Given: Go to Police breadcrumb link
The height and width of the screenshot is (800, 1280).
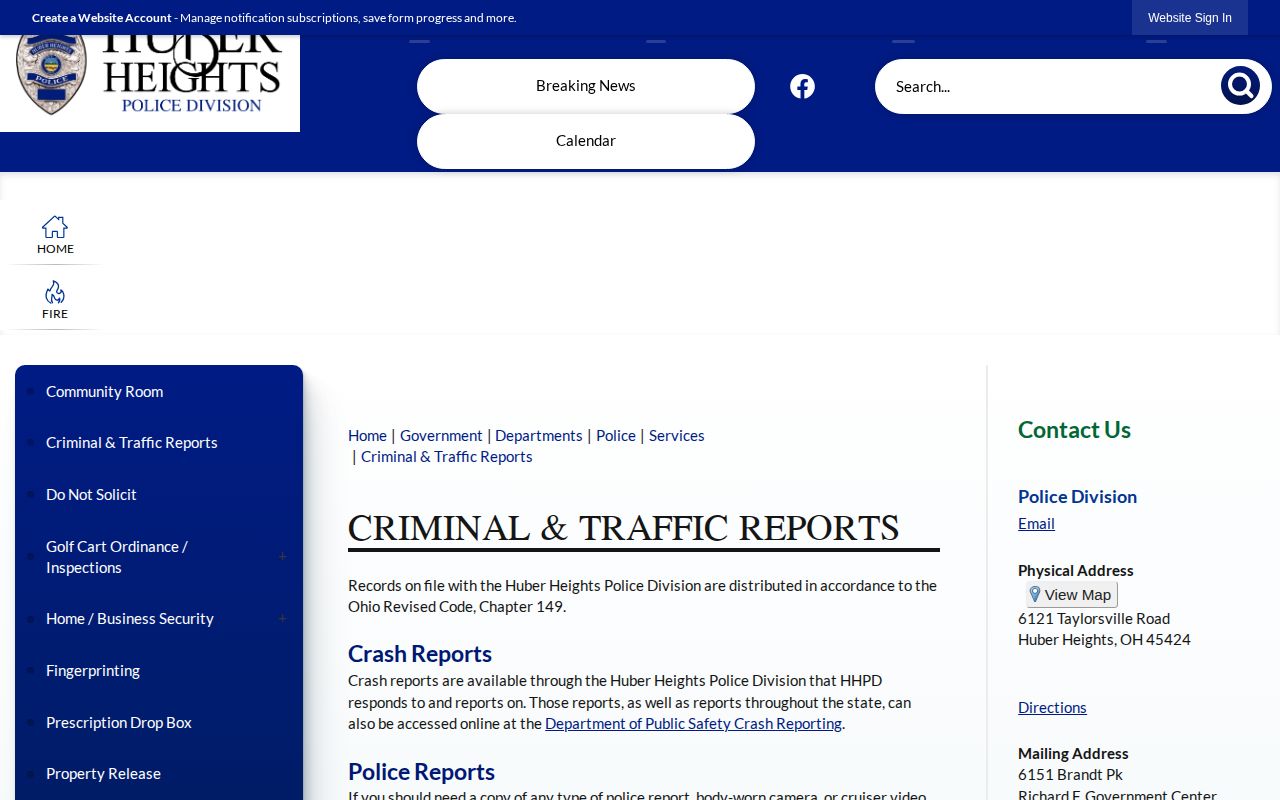Looking at the screenshot, I should 616,435.
